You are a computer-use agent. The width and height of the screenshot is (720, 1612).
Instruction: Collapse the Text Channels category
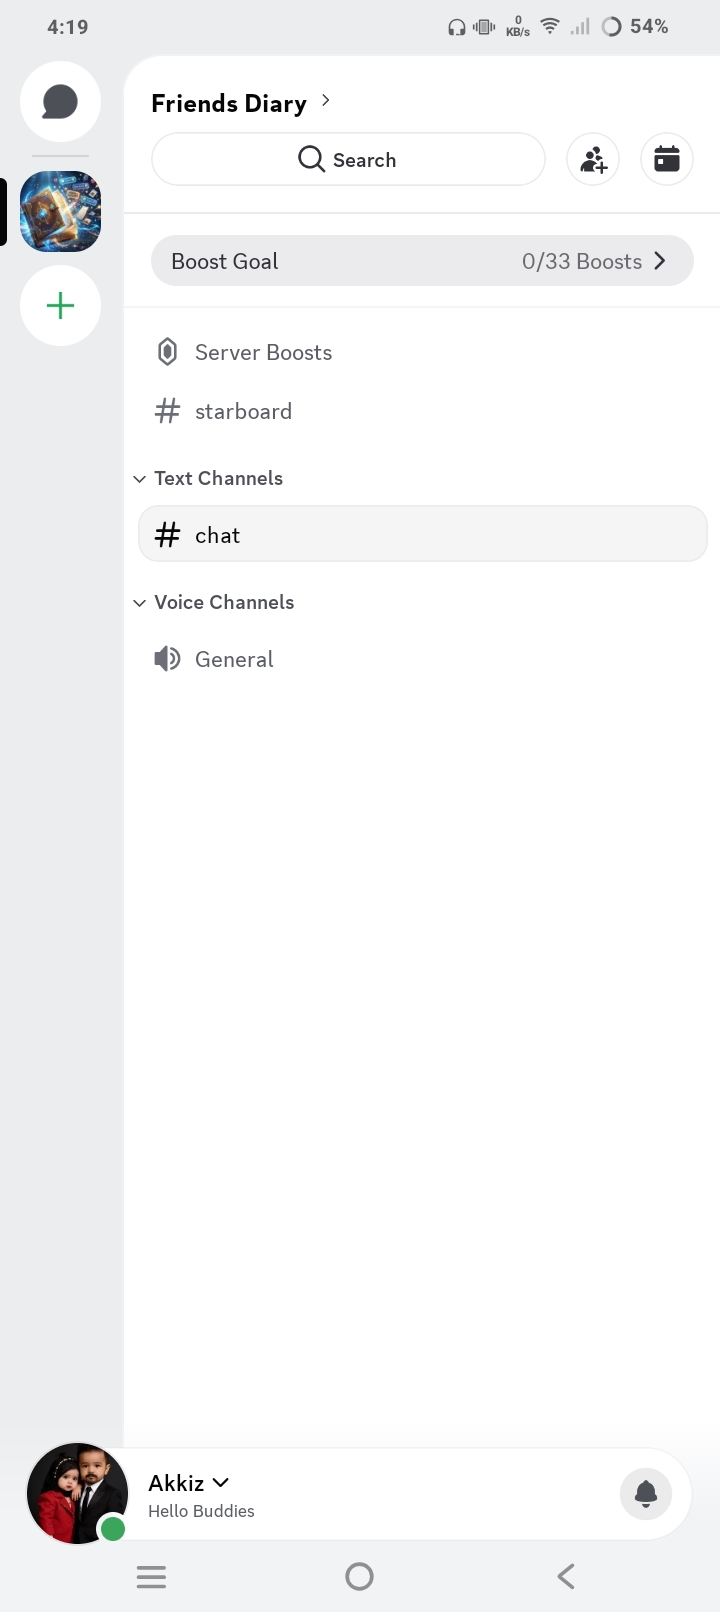(208, 478)
